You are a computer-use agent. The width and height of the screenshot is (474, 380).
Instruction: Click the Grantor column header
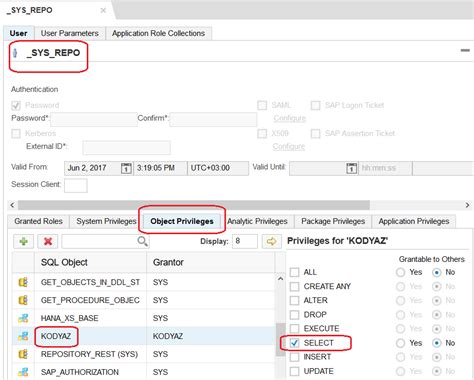coord(211,263)
